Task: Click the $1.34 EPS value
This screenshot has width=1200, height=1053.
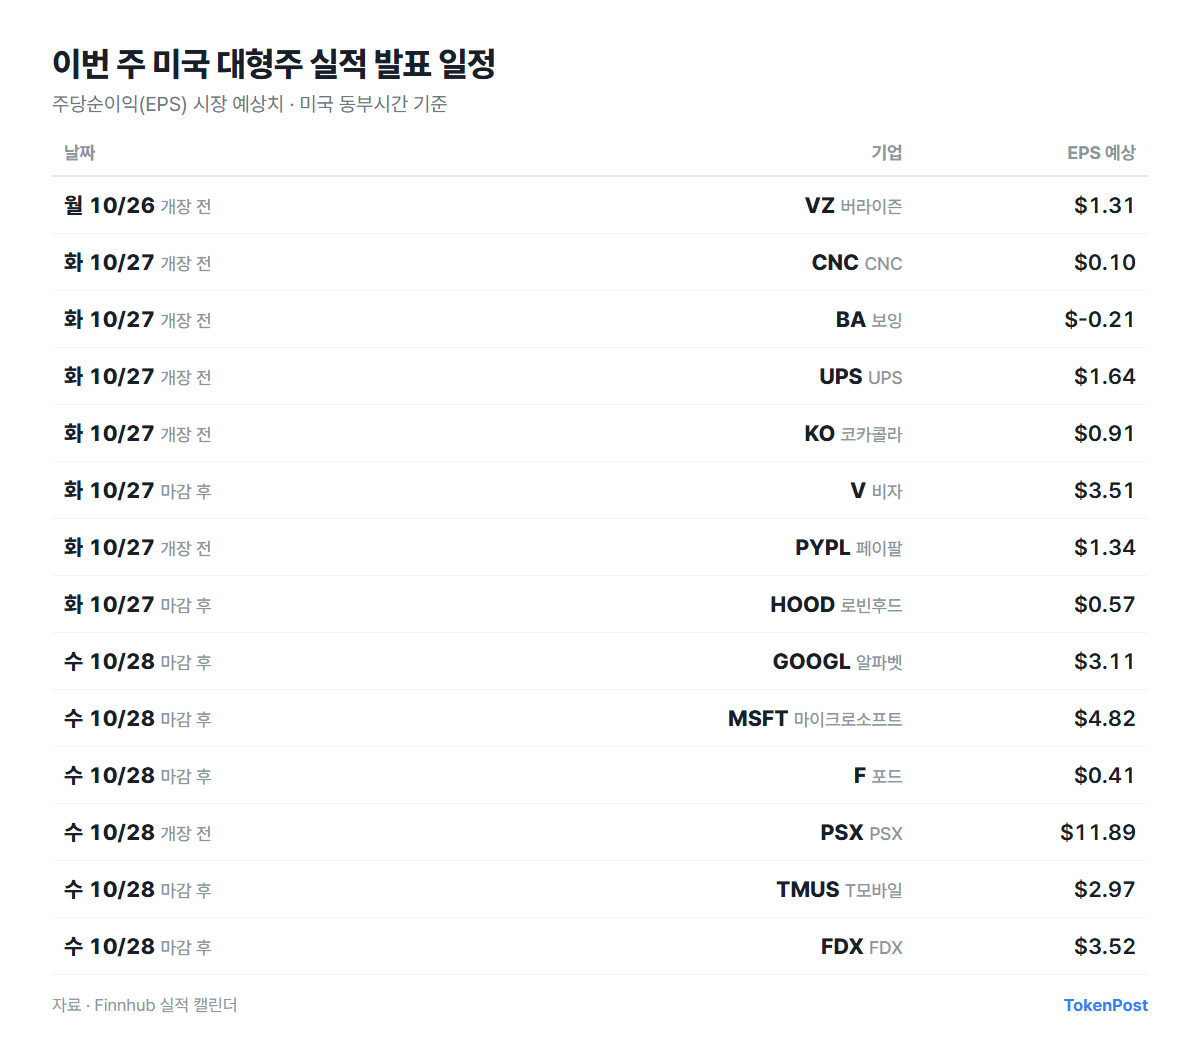Action: pos(1105,547)
